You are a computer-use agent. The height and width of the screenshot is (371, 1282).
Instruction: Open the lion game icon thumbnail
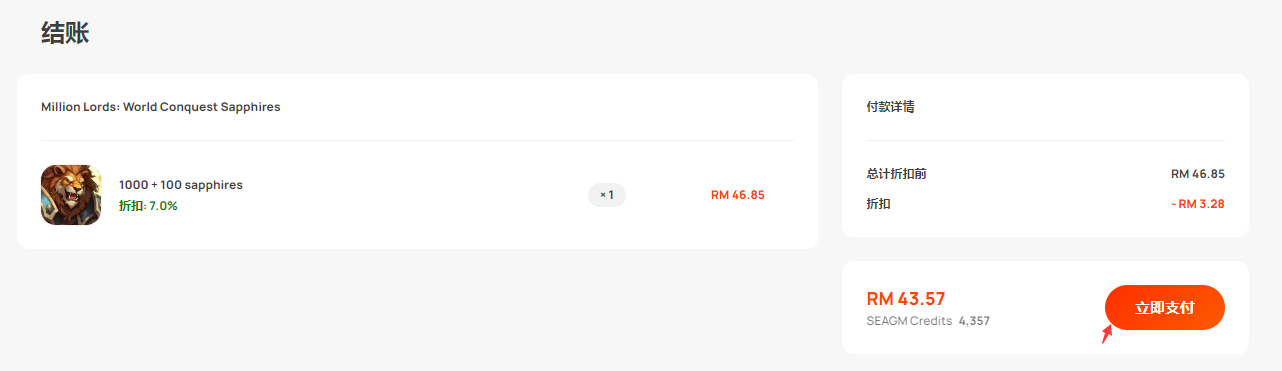point(71,195)
